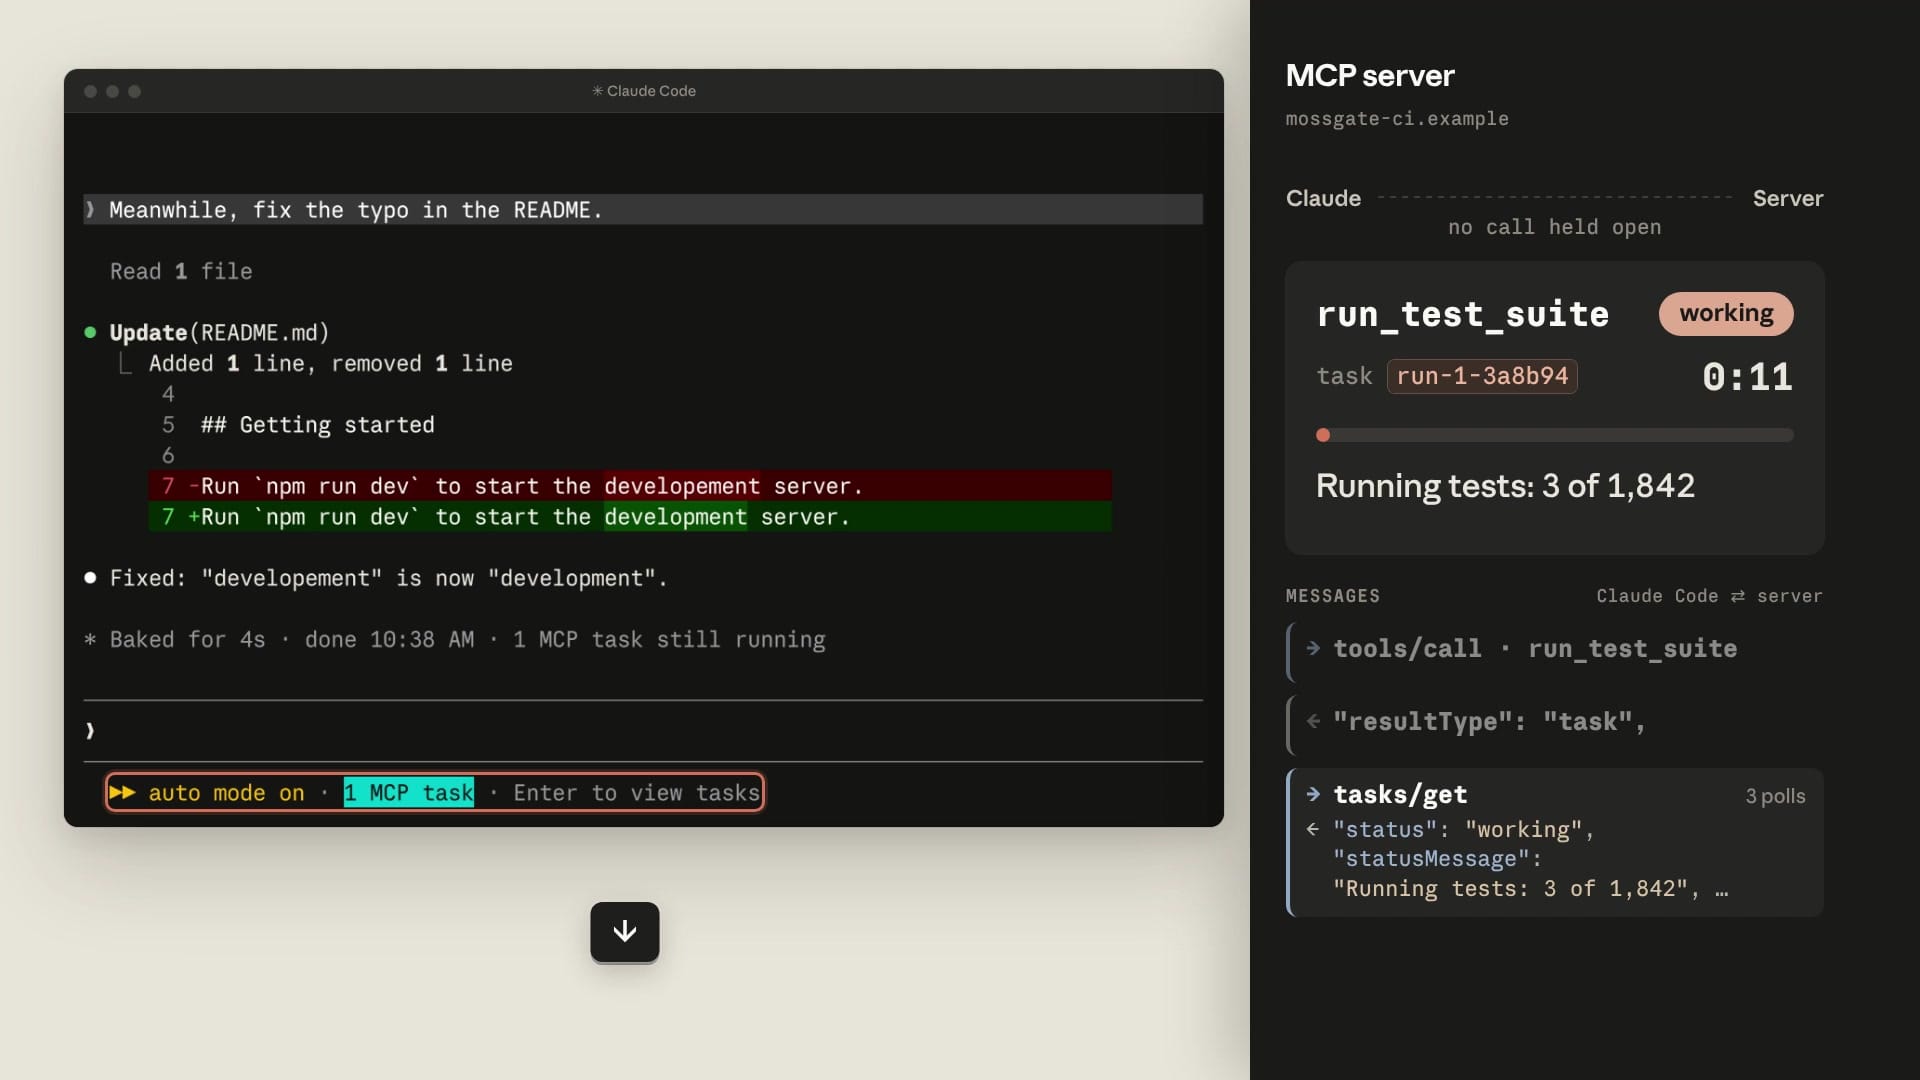
Task: Click the 'run_test_suite' tool title in card
Action: (x=1463, y=314)
